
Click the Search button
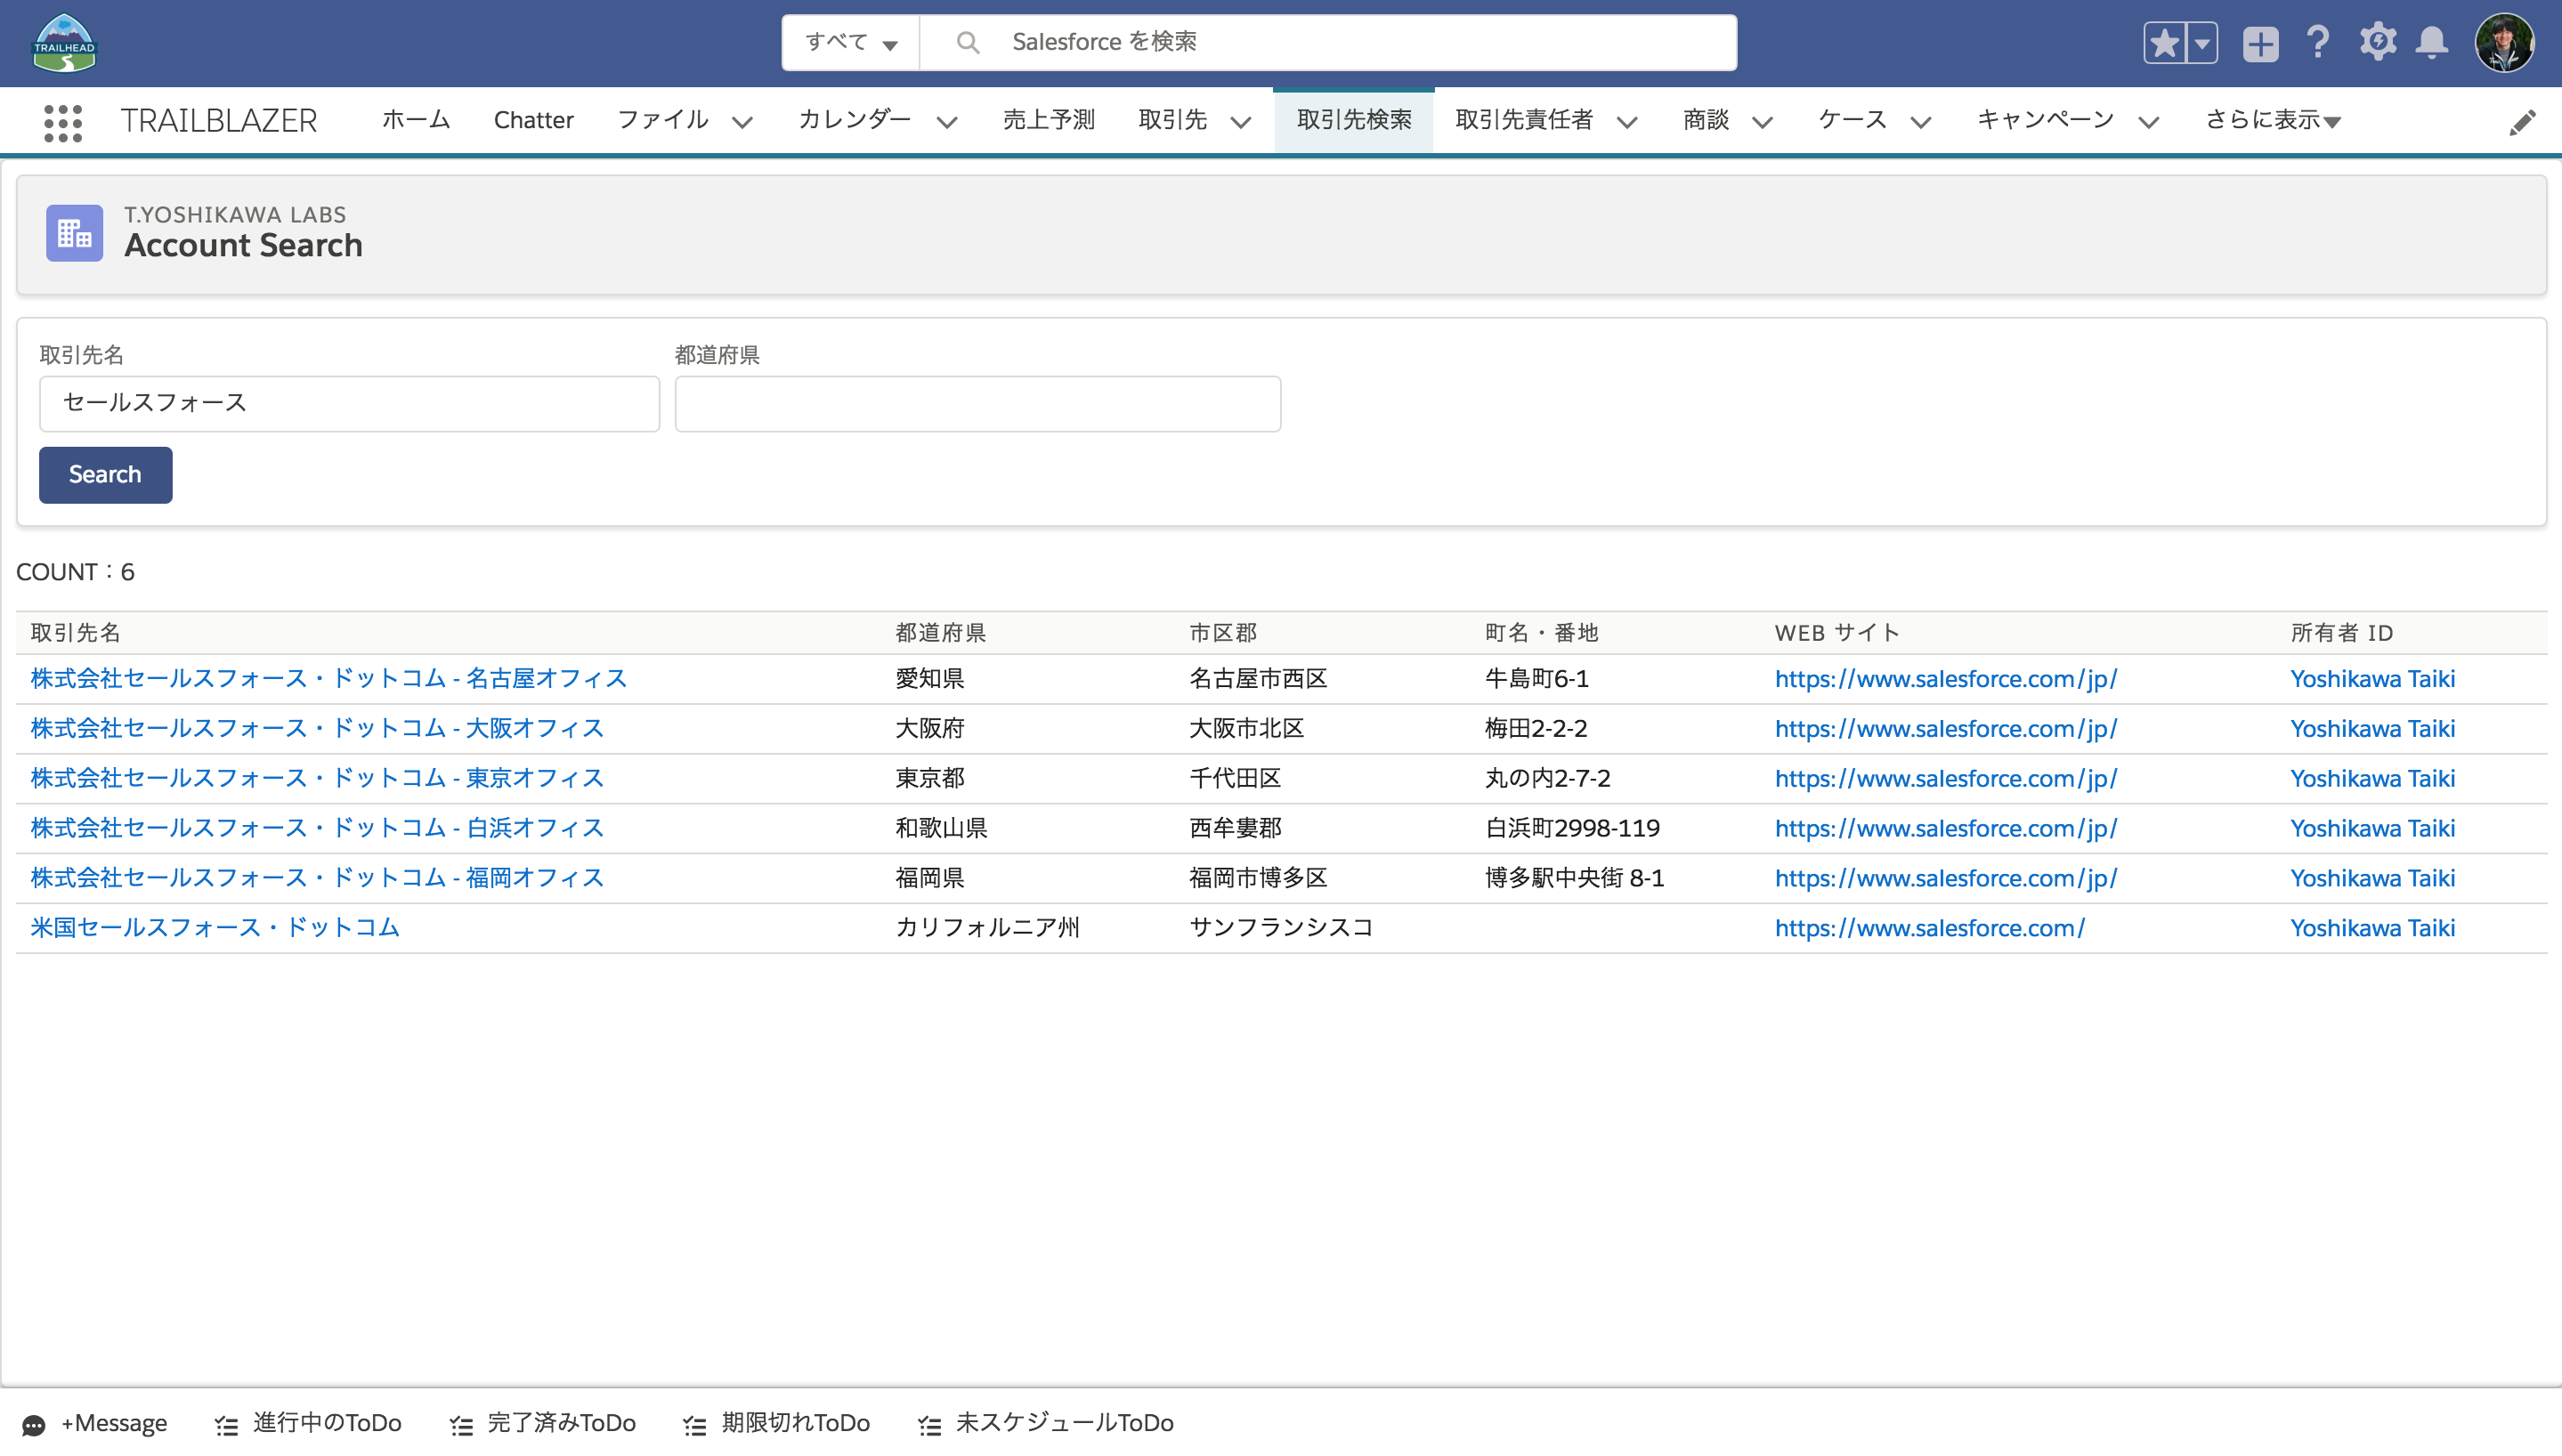pyautogui.click(x=106, y=473)
